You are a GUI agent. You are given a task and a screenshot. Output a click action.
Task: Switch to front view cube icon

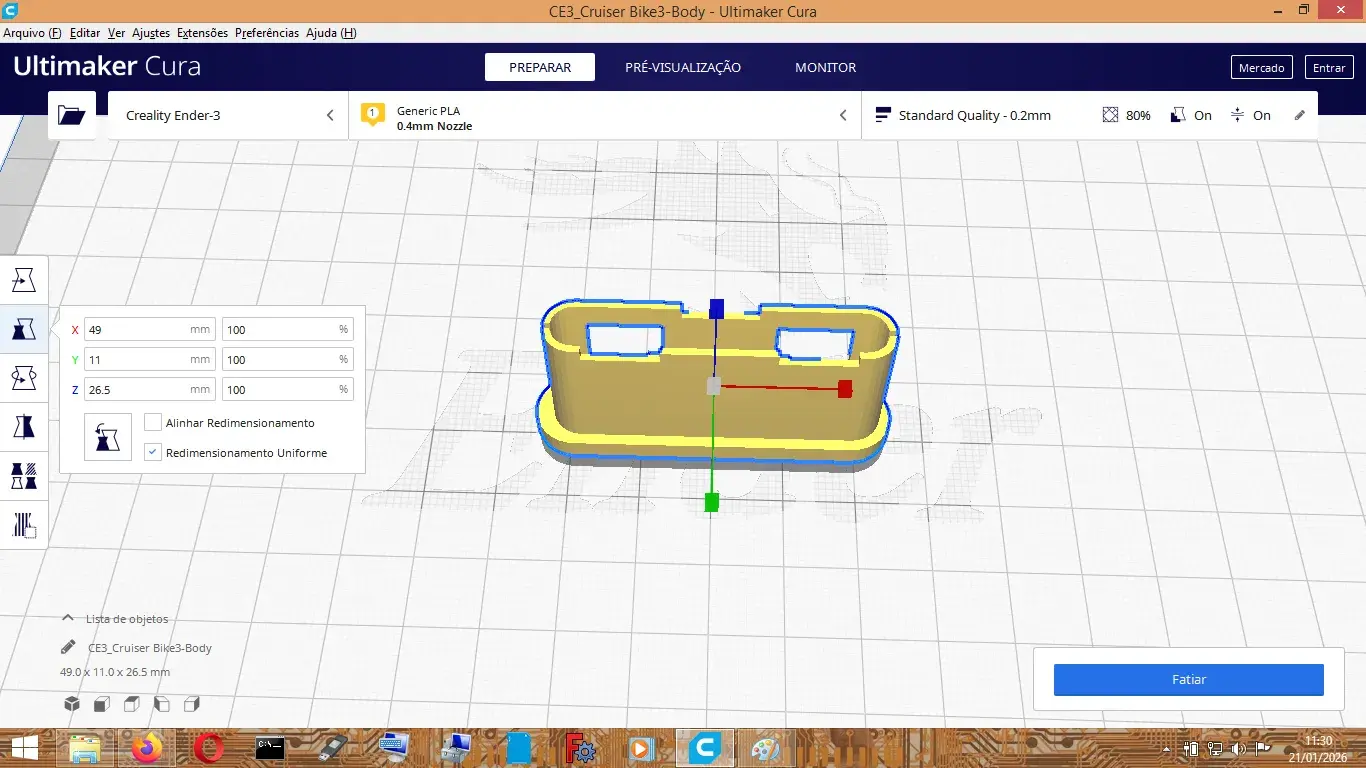(101, 704)
